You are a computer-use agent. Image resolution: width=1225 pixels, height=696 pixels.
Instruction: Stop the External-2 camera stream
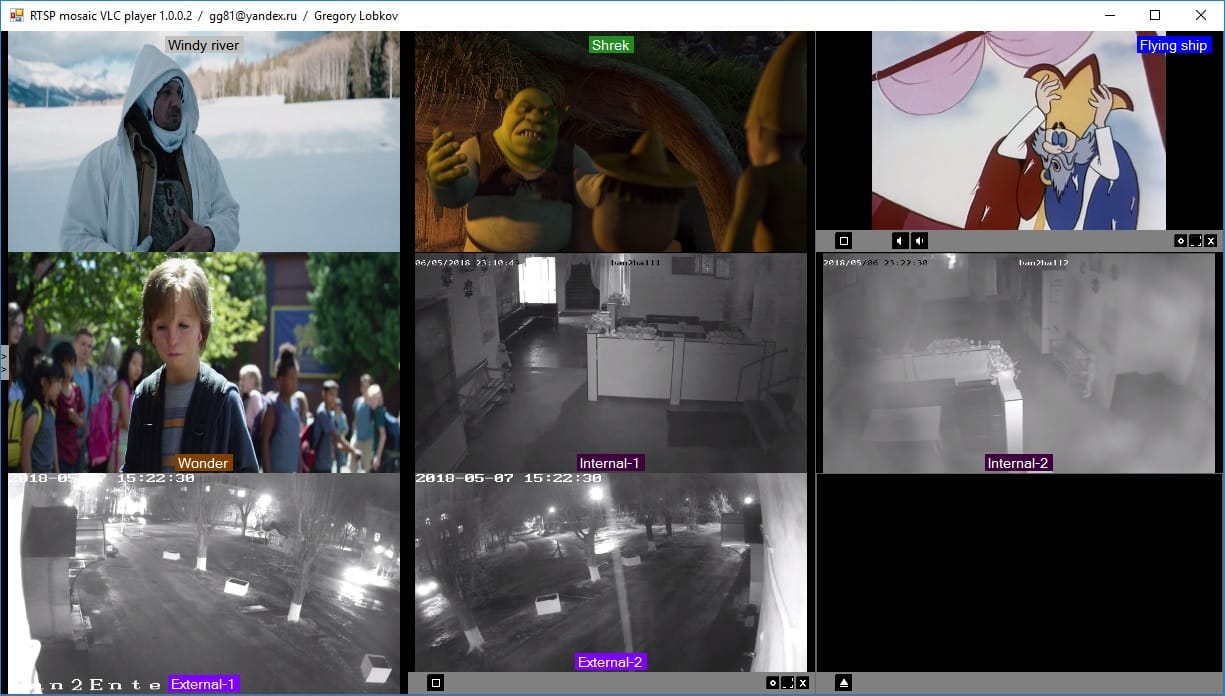point(435,683)
